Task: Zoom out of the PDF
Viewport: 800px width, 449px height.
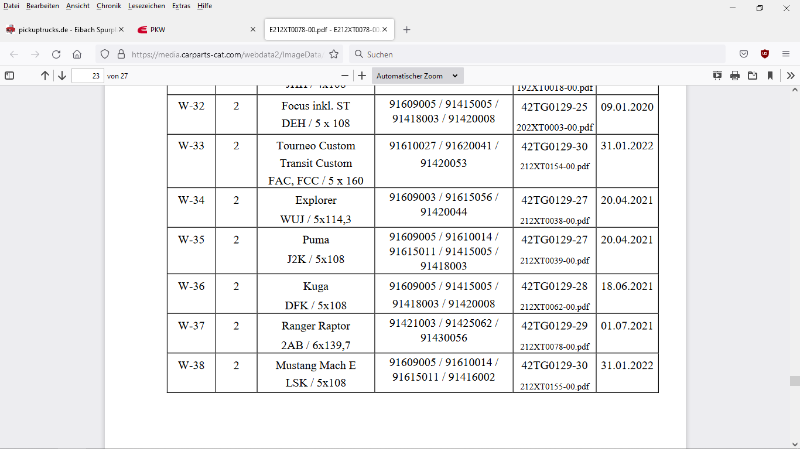Action: [x=344, y=76]
